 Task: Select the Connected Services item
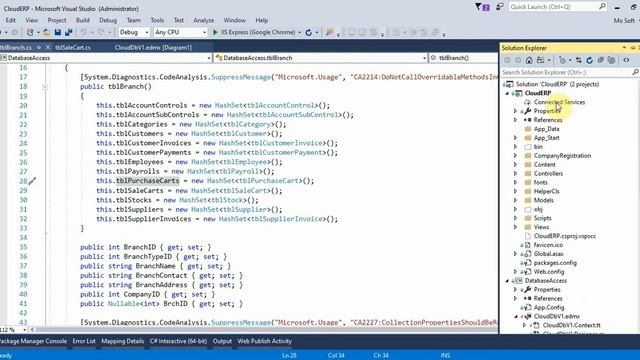559,102
